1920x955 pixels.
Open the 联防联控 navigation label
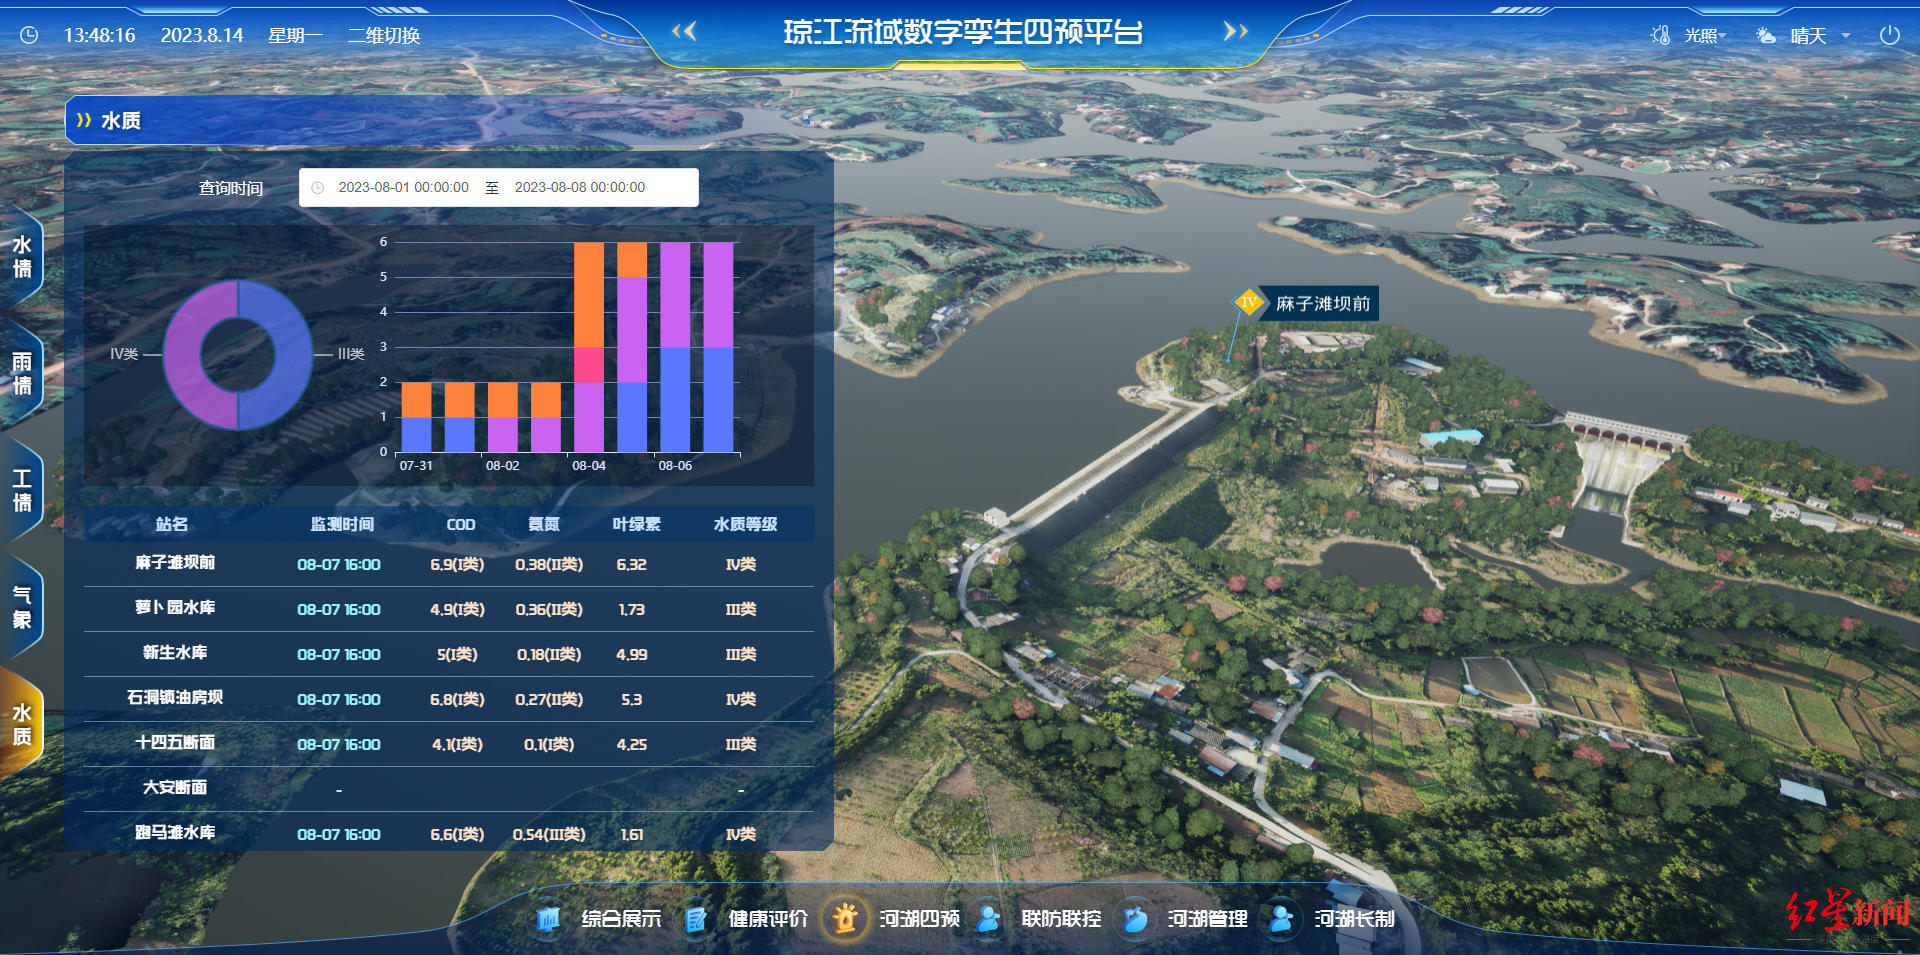(x=1061, y=918)
